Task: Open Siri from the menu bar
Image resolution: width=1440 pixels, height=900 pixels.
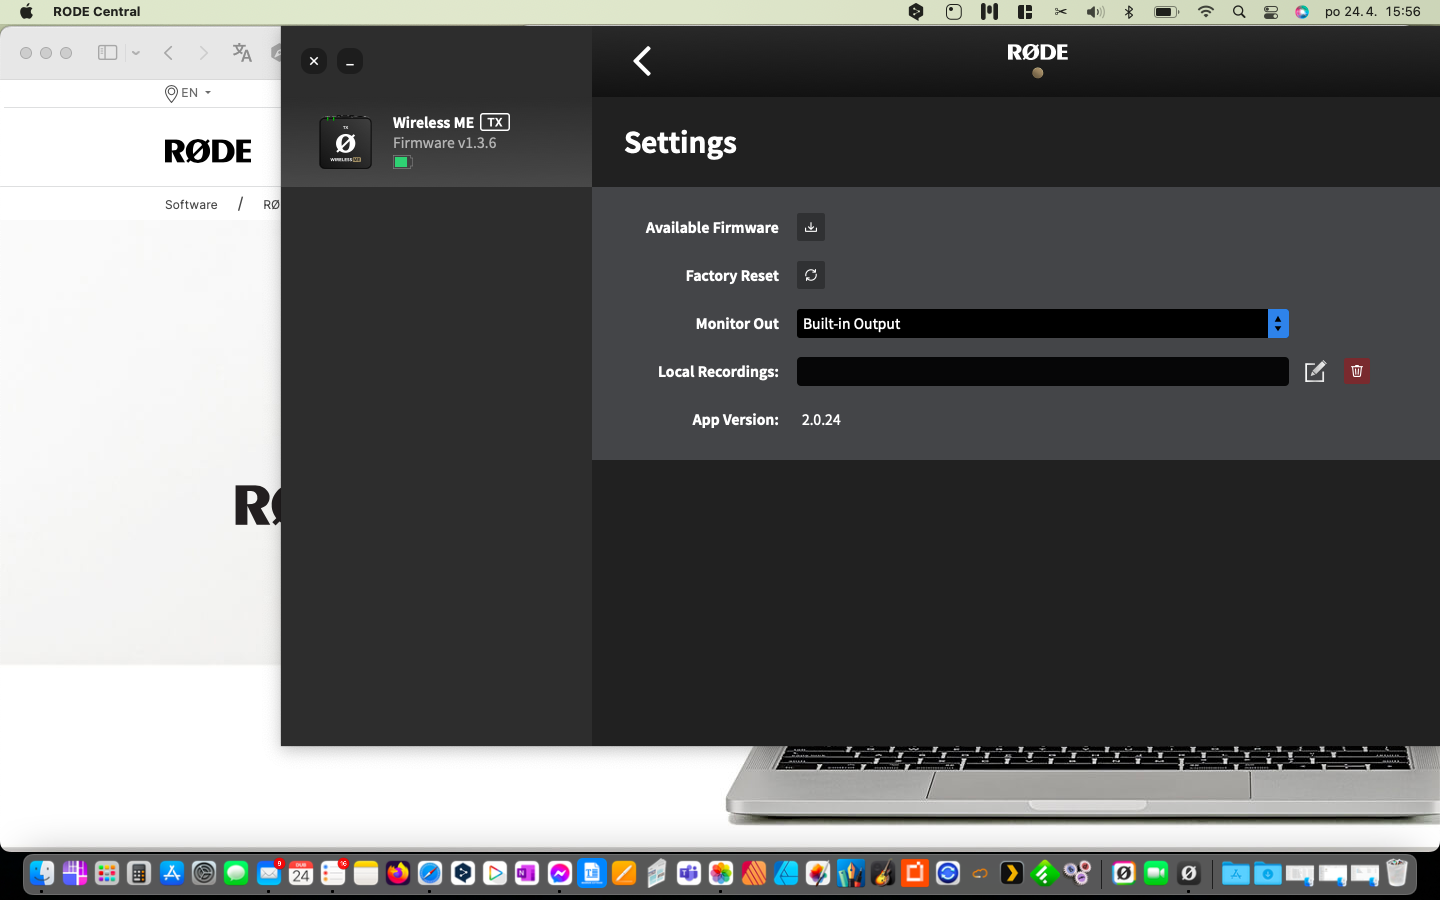Action: pos(1302,12)
